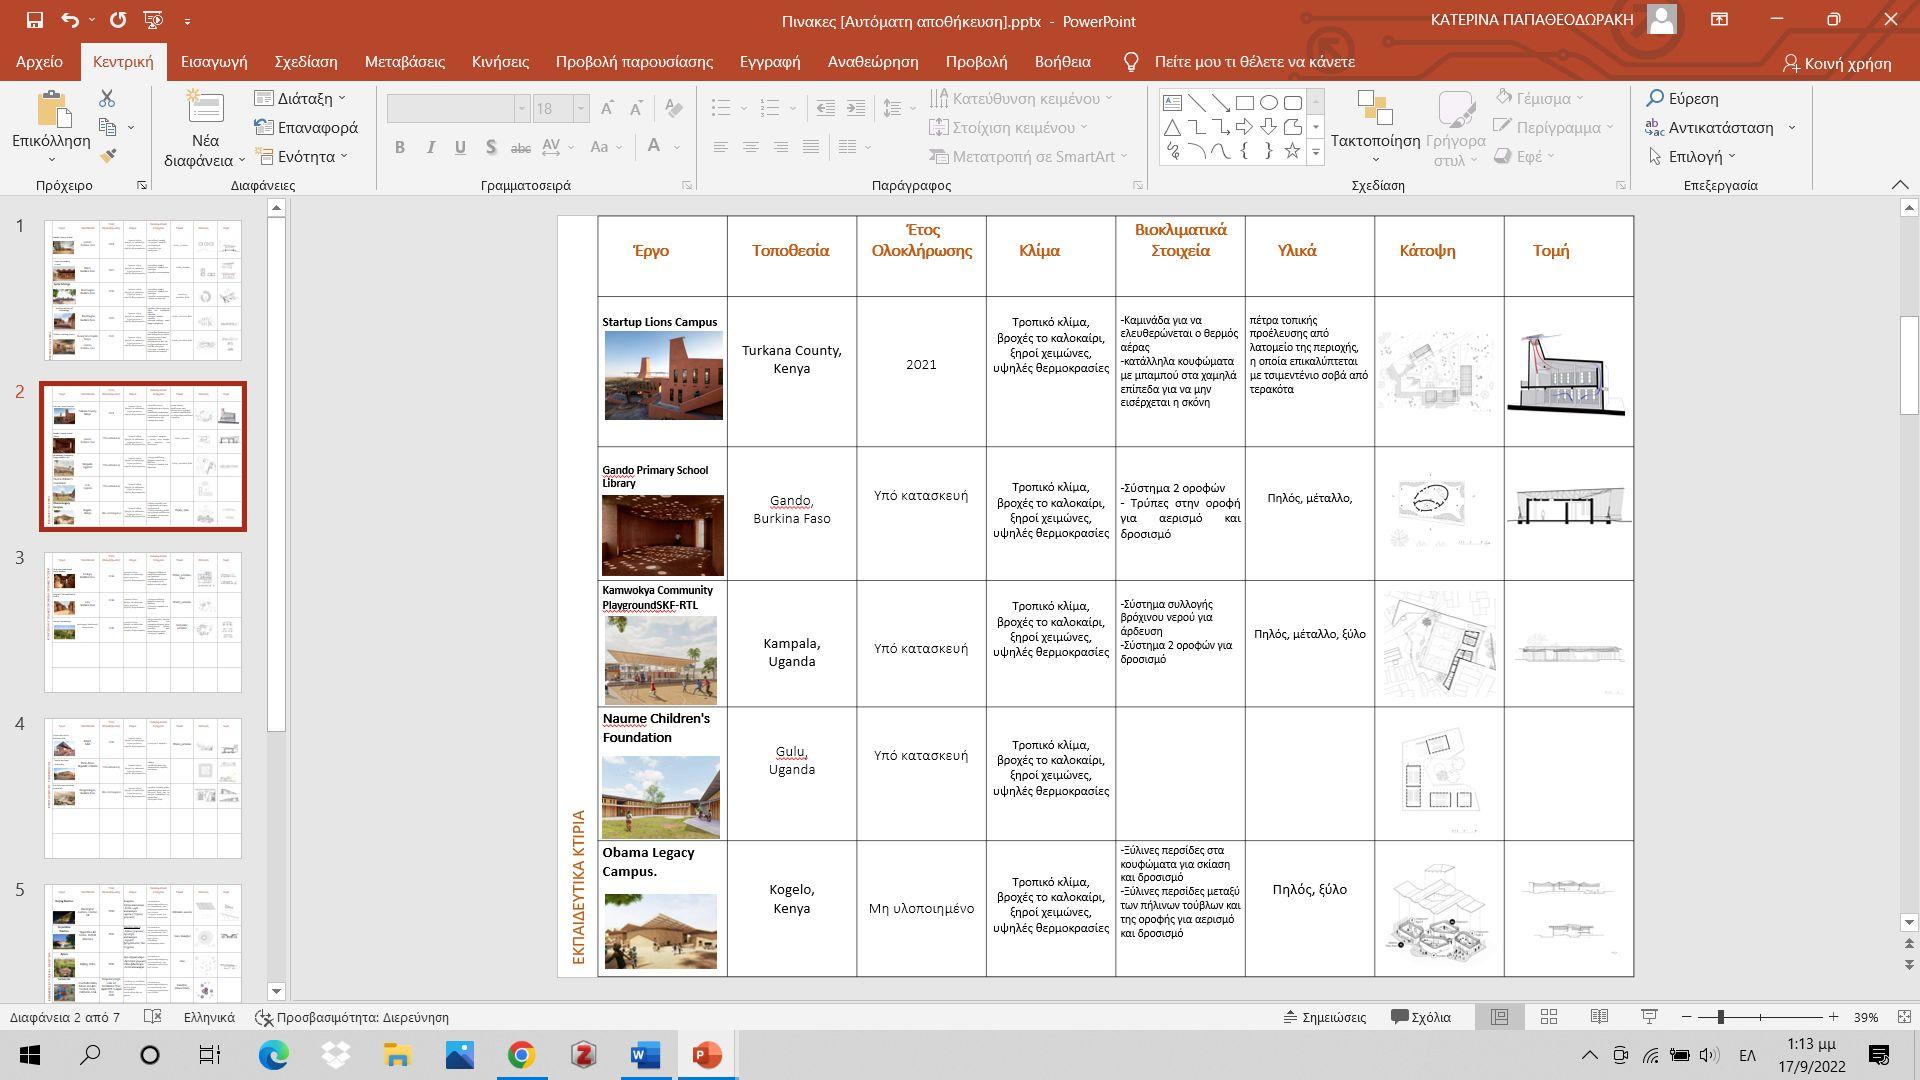The width and height of the screenshot is (1920, 1080).
Task: Switch to Slide Sorter view icon
Action: pyautogui.click(x=1548, y=1017)
